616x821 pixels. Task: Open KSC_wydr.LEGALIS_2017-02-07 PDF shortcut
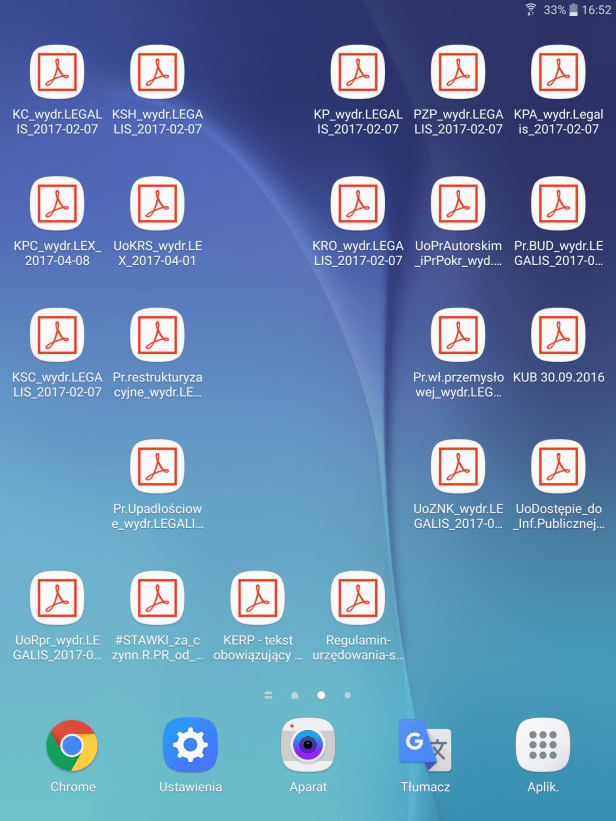[57, 335]
